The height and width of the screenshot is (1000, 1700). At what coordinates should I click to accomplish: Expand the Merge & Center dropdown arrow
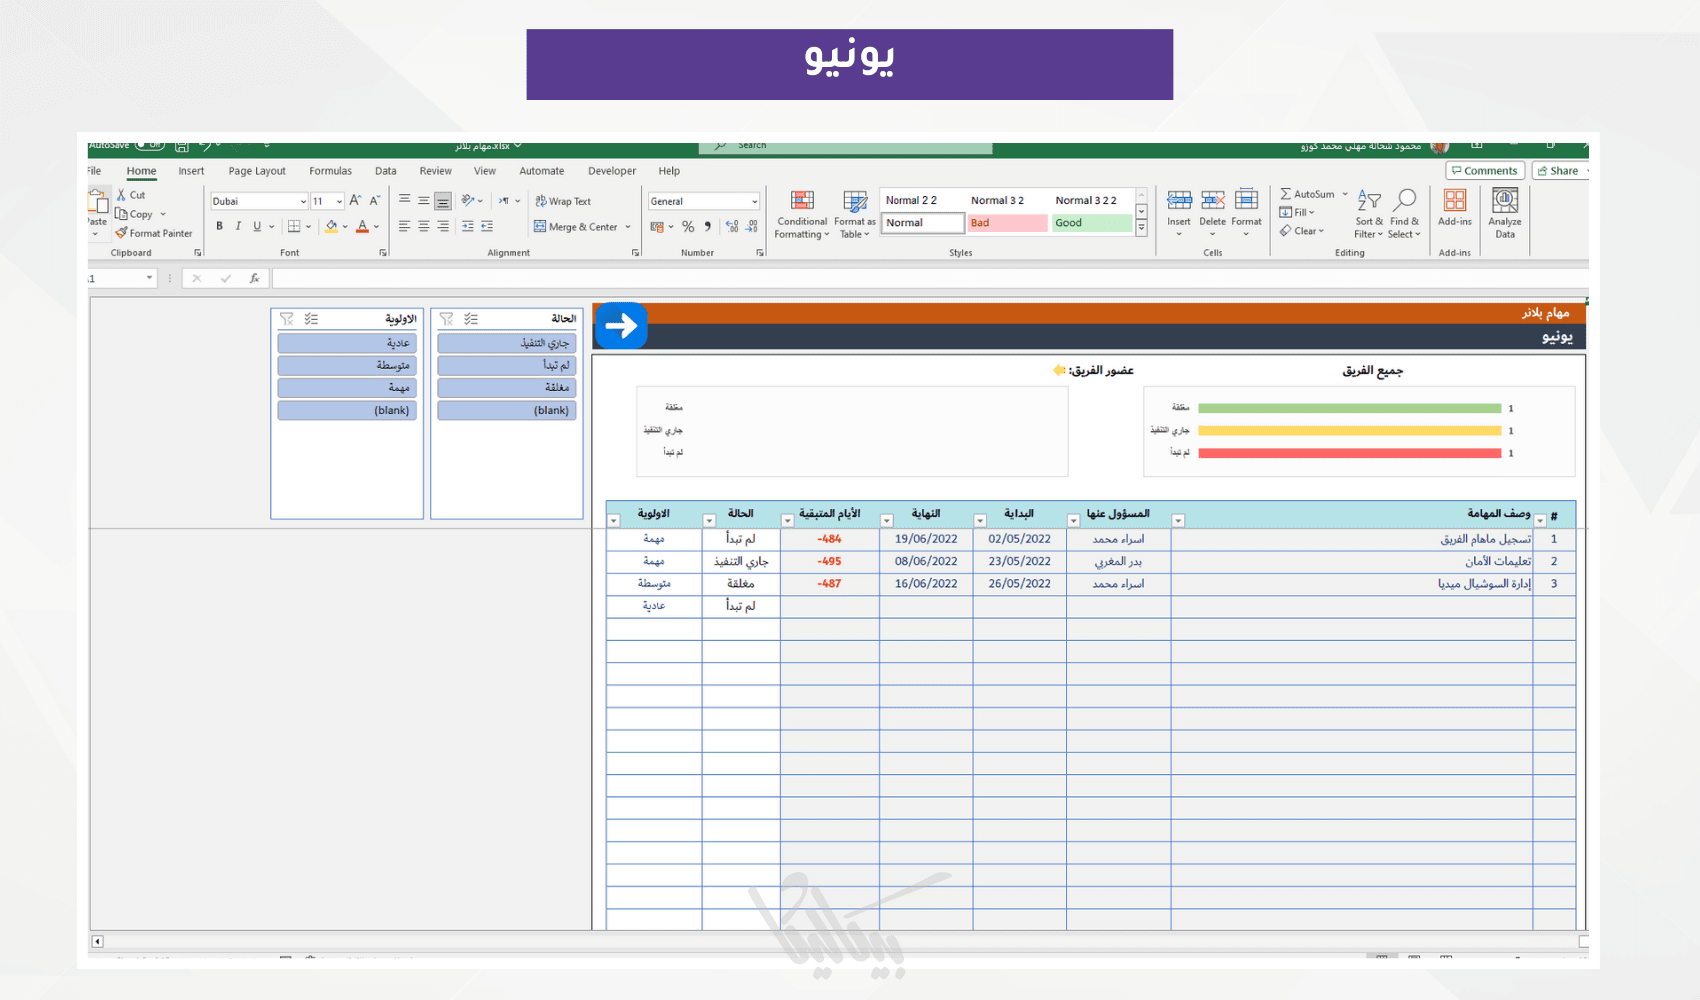coord(628,227)
